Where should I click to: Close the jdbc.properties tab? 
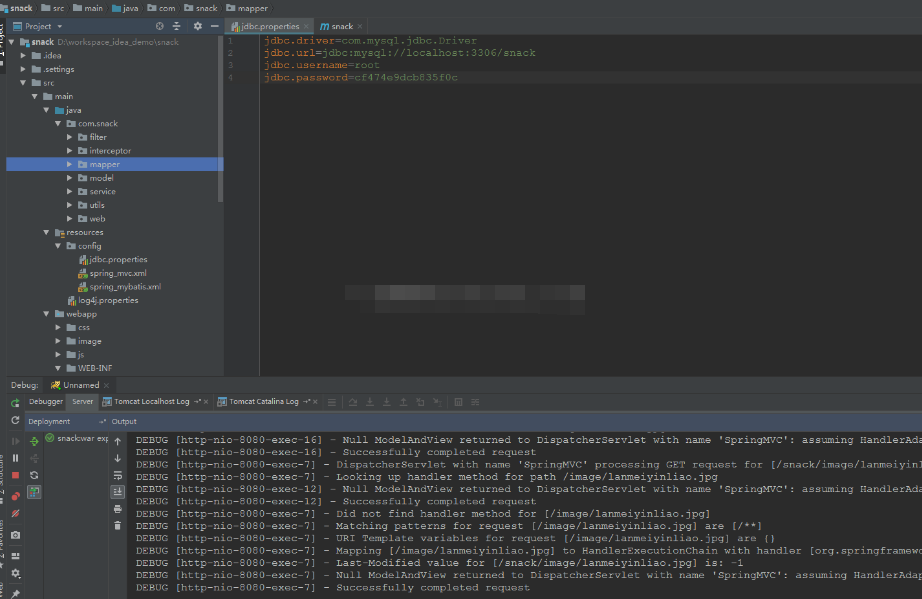tap(306, 26)
